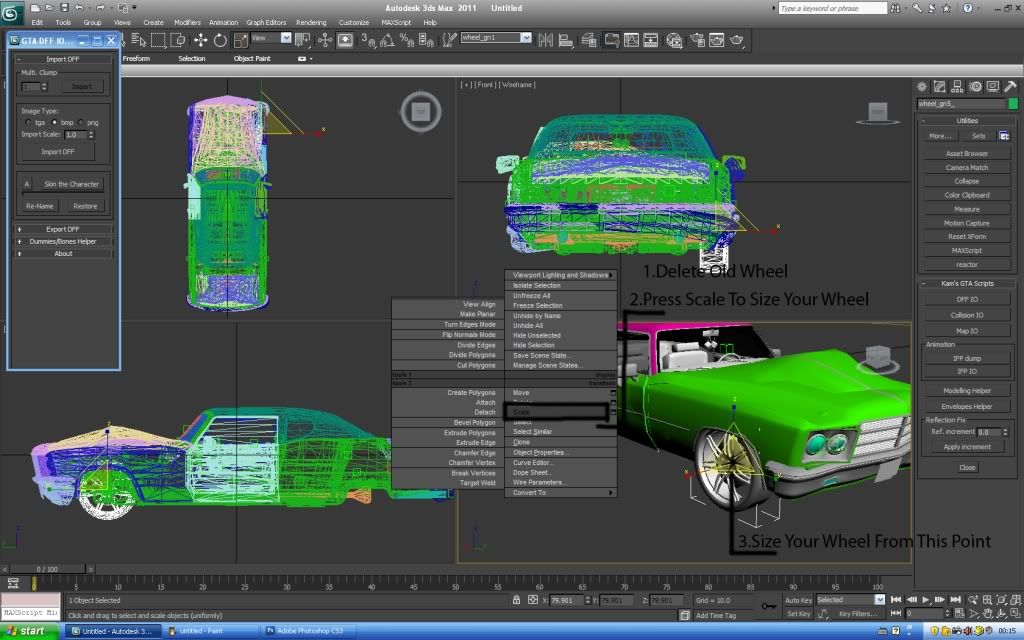Collapse the Utilities rollout header
Image resolution: width=1024 pixels, height=640 pixels.
pyautogui.click(x=967, y=121)
